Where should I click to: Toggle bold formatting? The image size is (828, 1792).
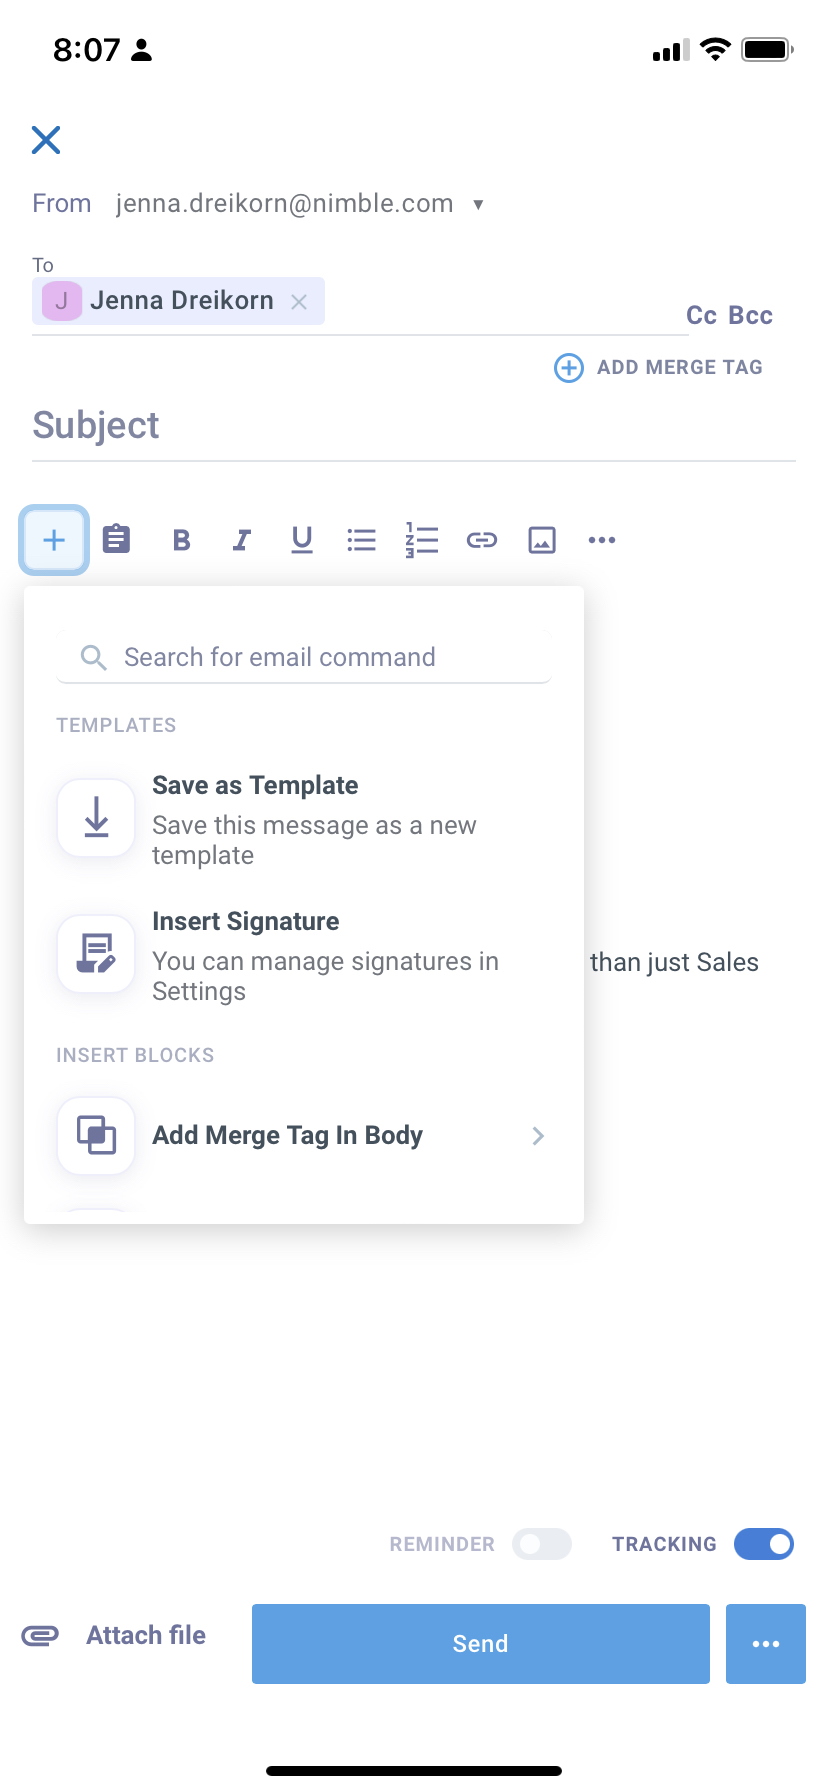(181, 540)
